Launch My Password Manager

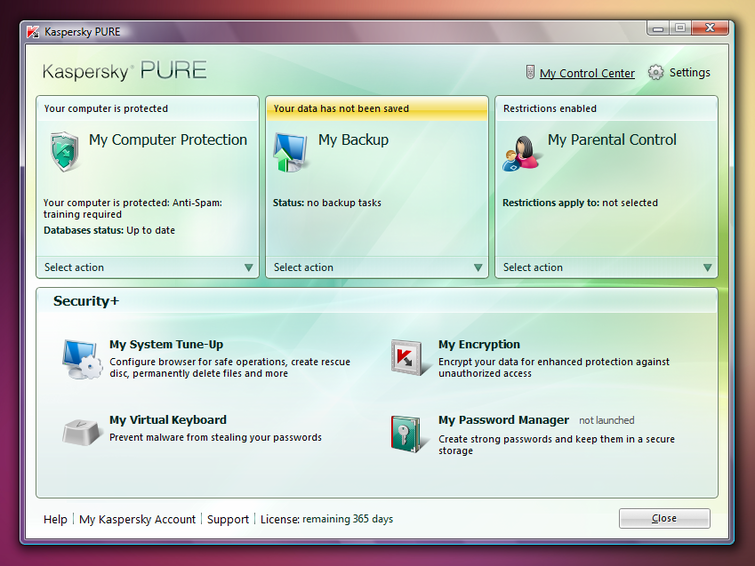point(504,420)
